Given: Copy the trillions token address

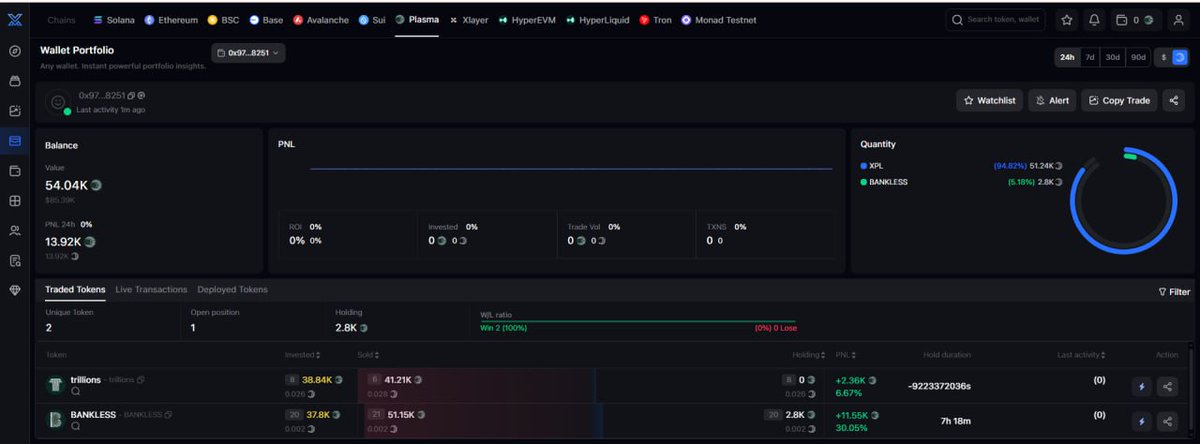Looking at the screenshot, I should (x=141, y=380).
